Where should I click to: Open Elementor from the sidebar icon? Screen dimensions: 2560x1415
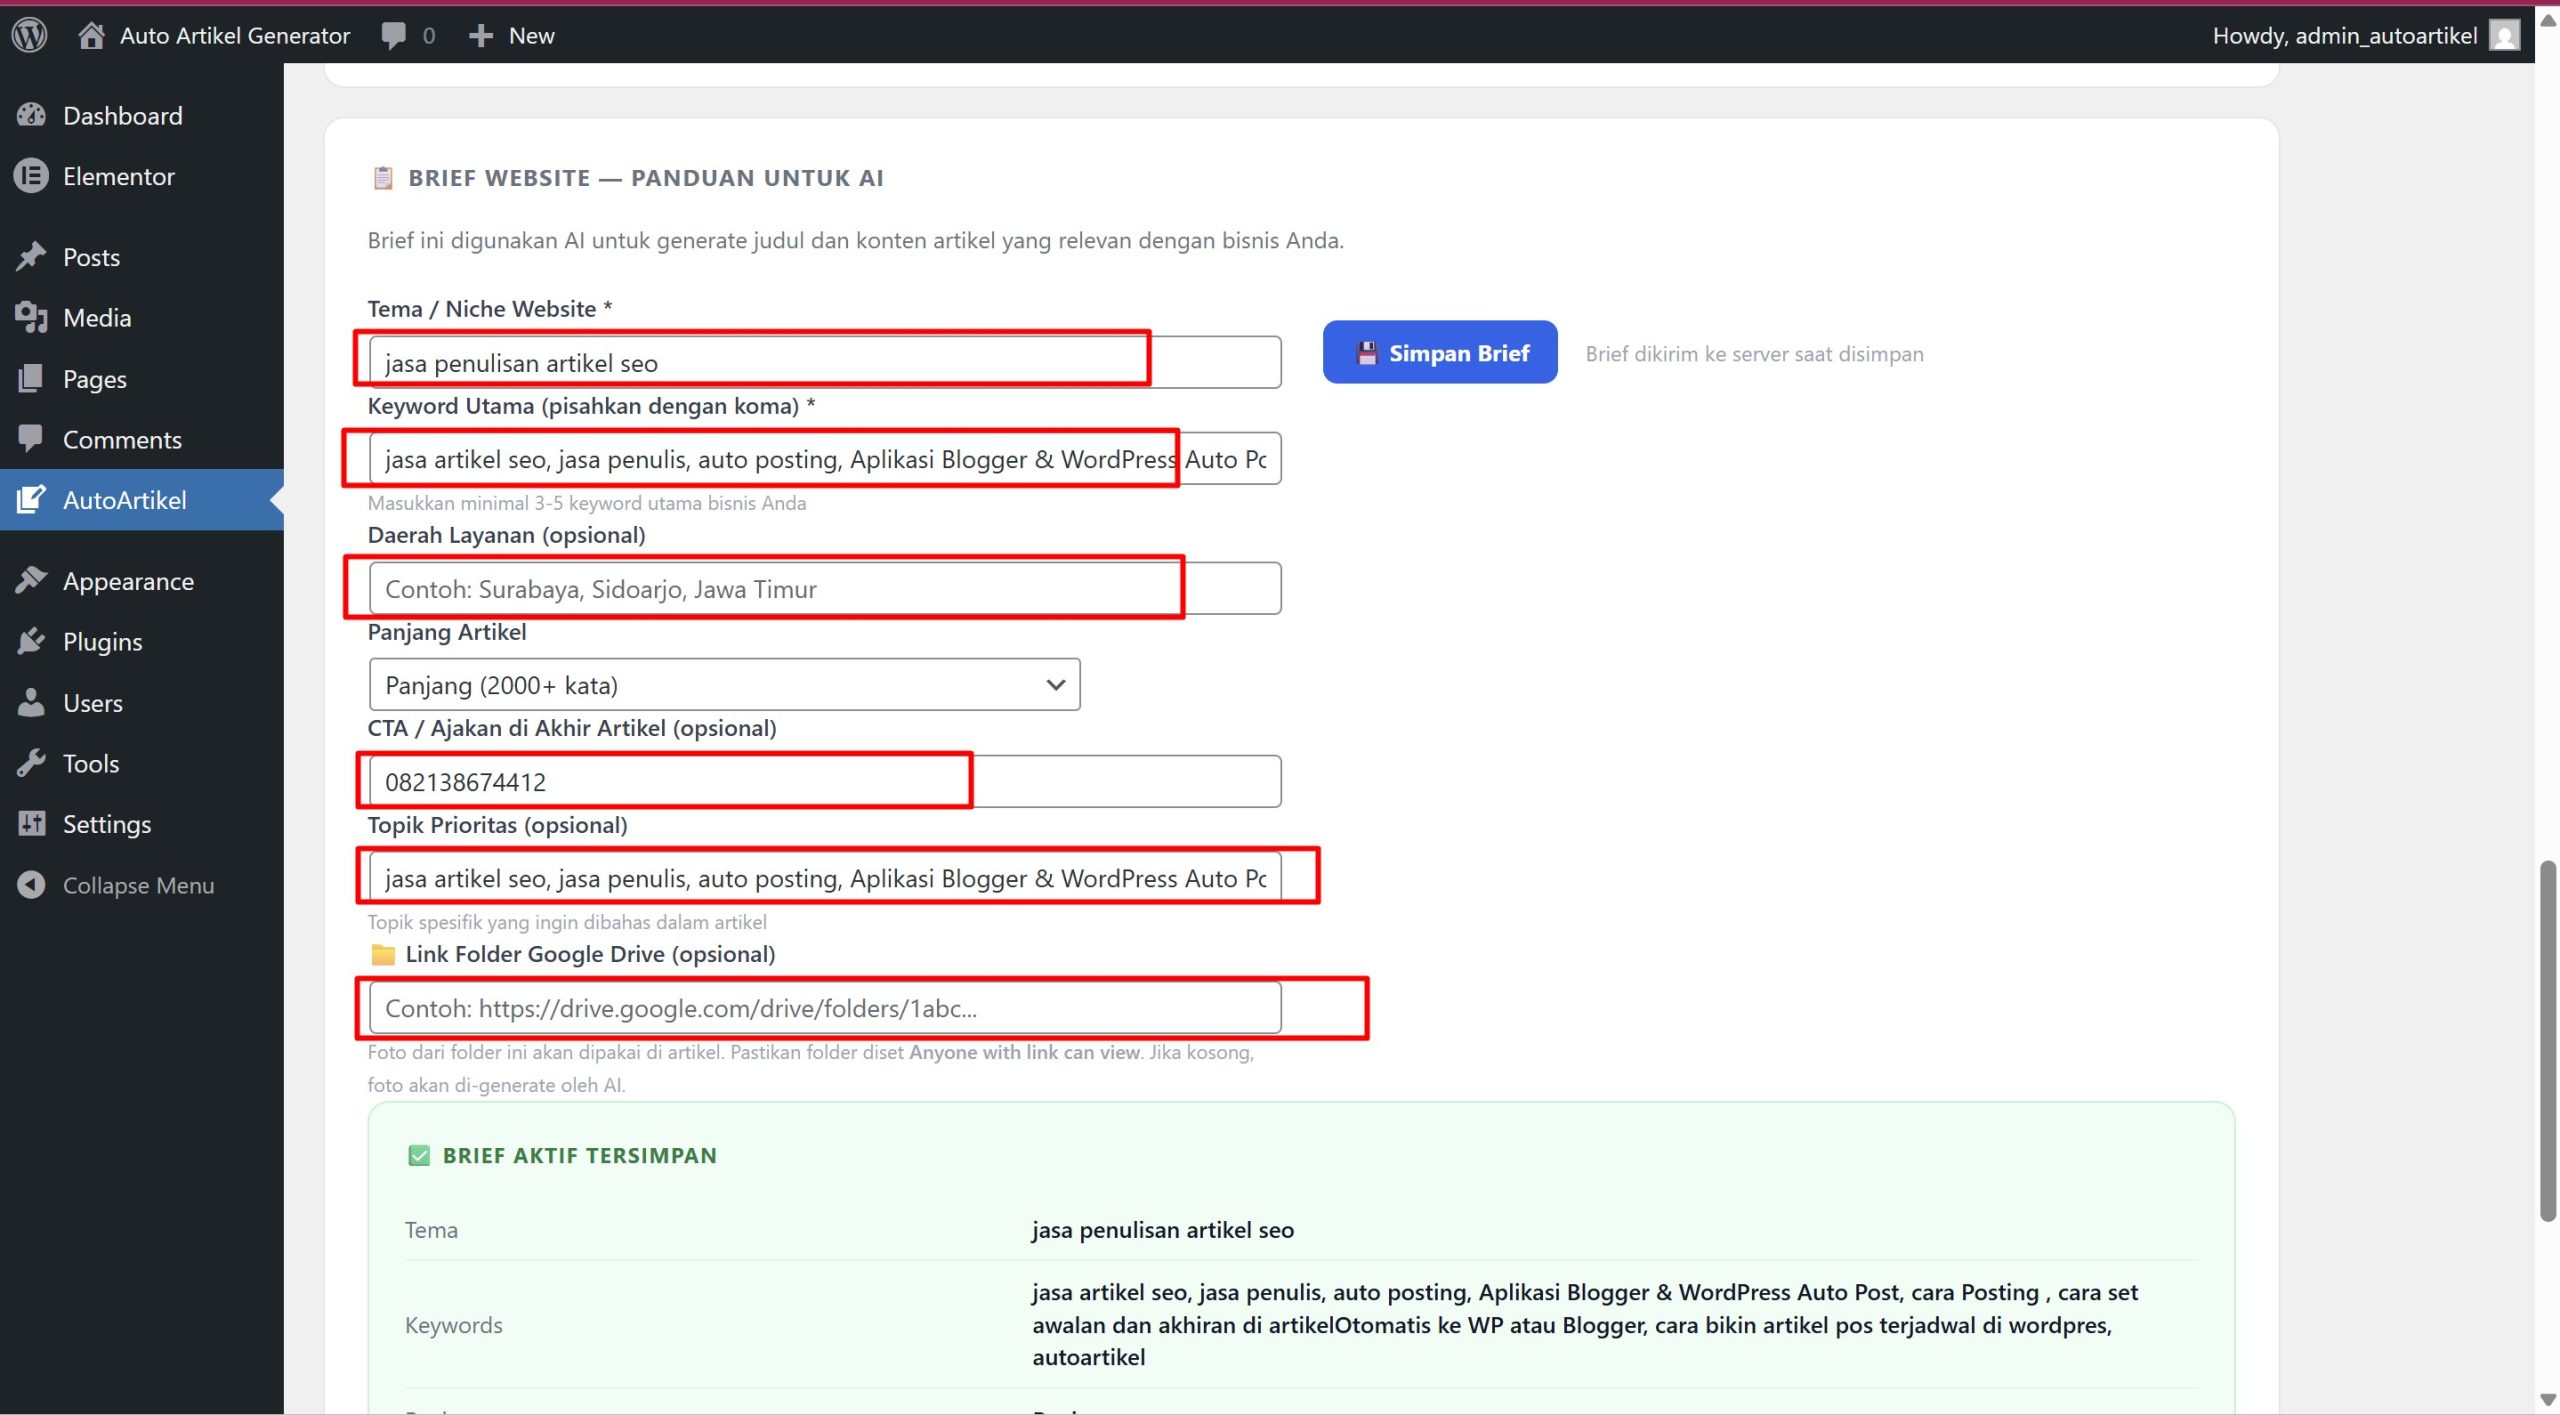coord(31,176)
